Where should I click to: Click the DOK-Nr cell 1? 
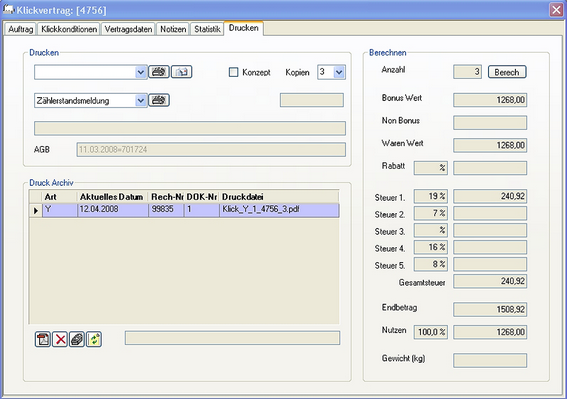click(x=201, y=209)
